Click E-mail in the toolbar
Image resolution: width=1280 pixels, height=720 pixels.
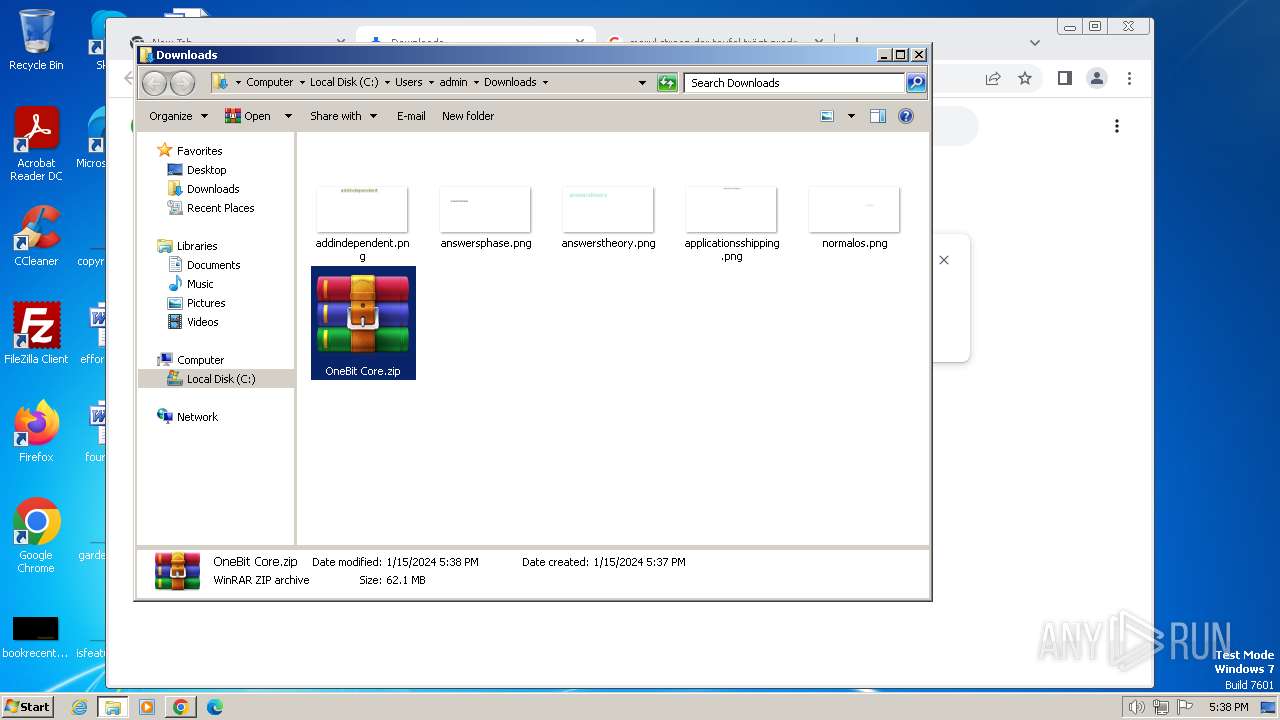pyautogui.click(x=411, y=116)
